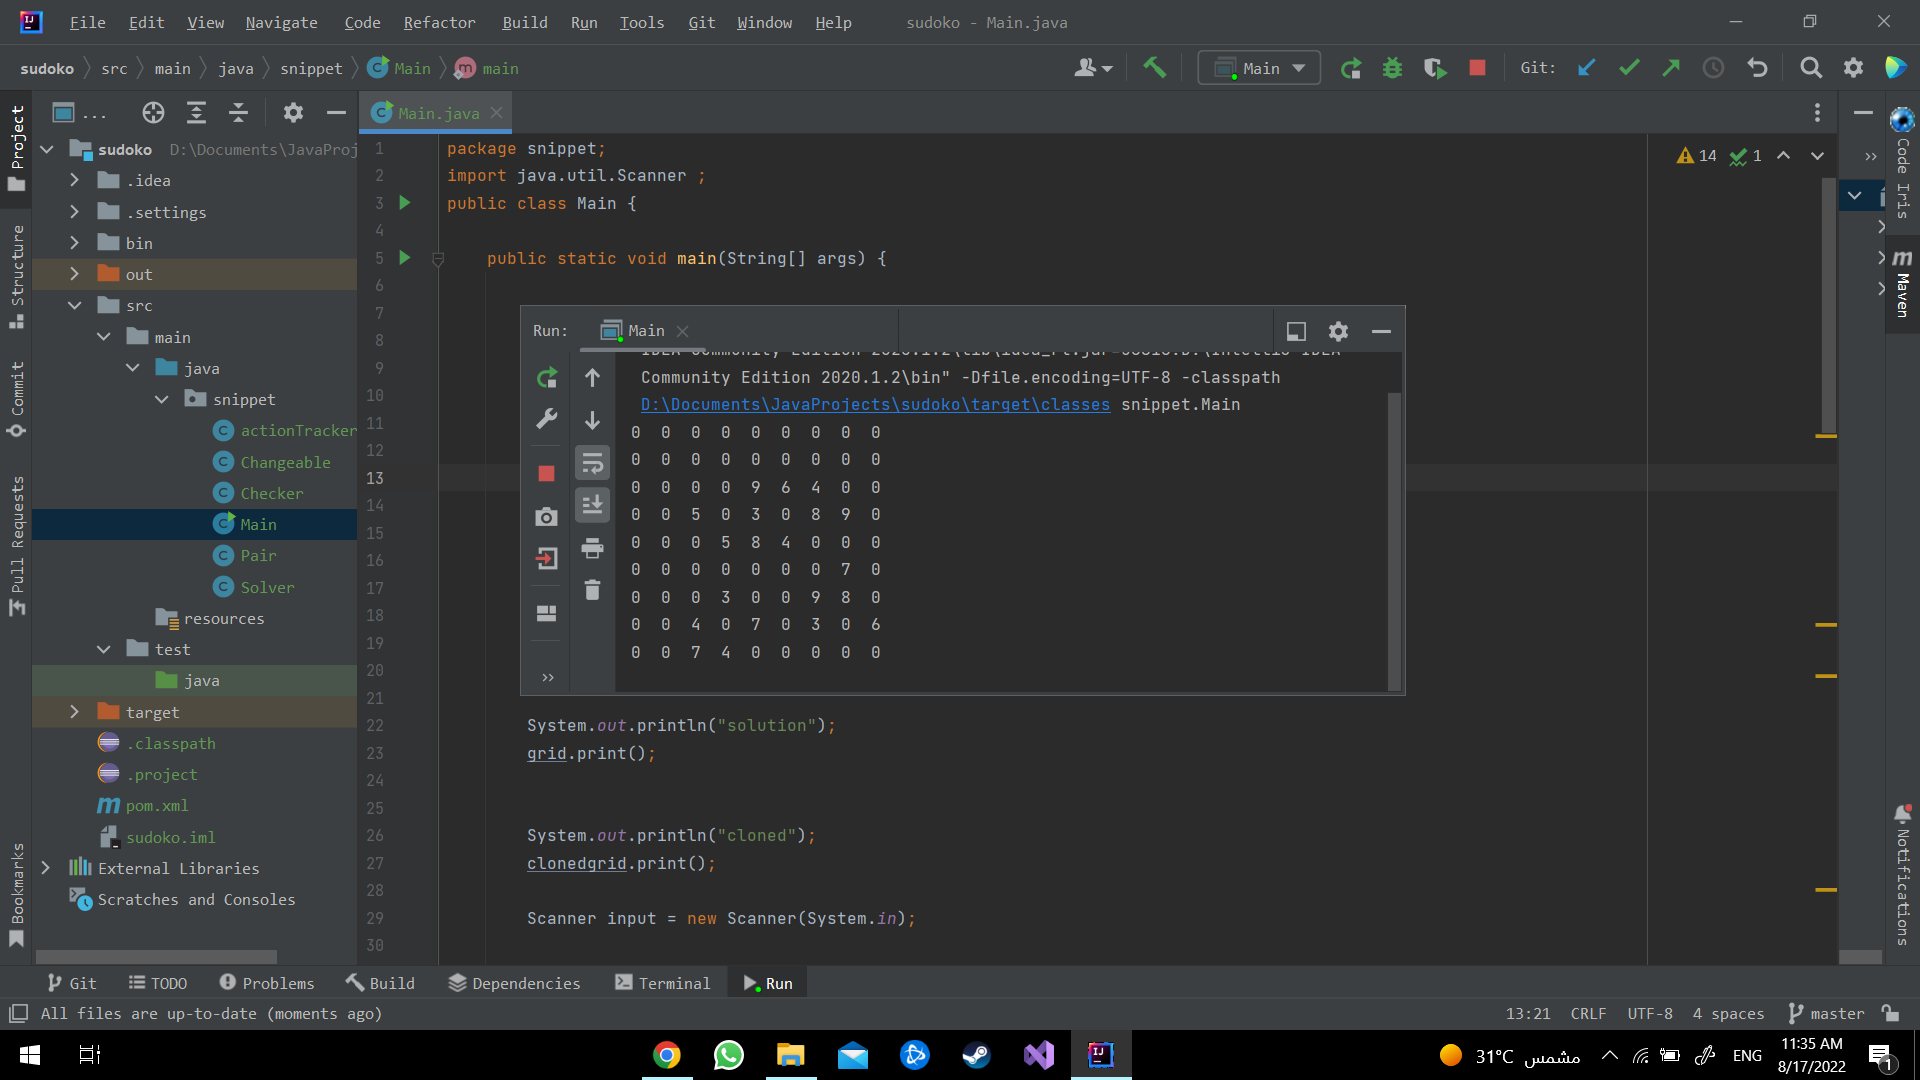Select the Solver class in the Project tree
The height and width of the screenshot is (1080, 1920).
(266, 587)
